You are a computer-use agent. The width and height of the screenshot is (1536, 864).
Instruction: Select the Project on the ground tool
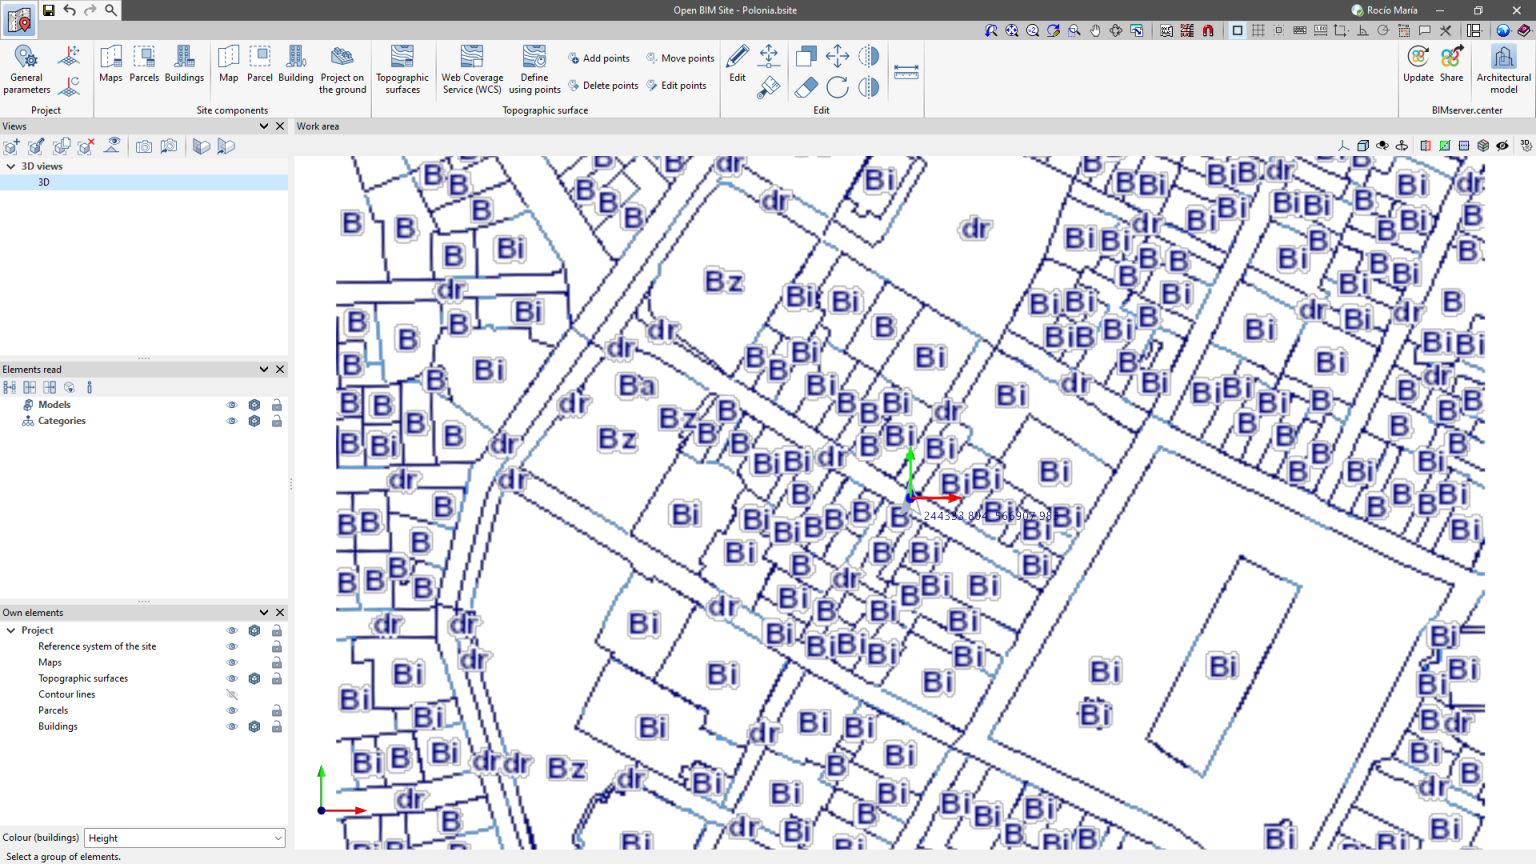click(342, 70)
